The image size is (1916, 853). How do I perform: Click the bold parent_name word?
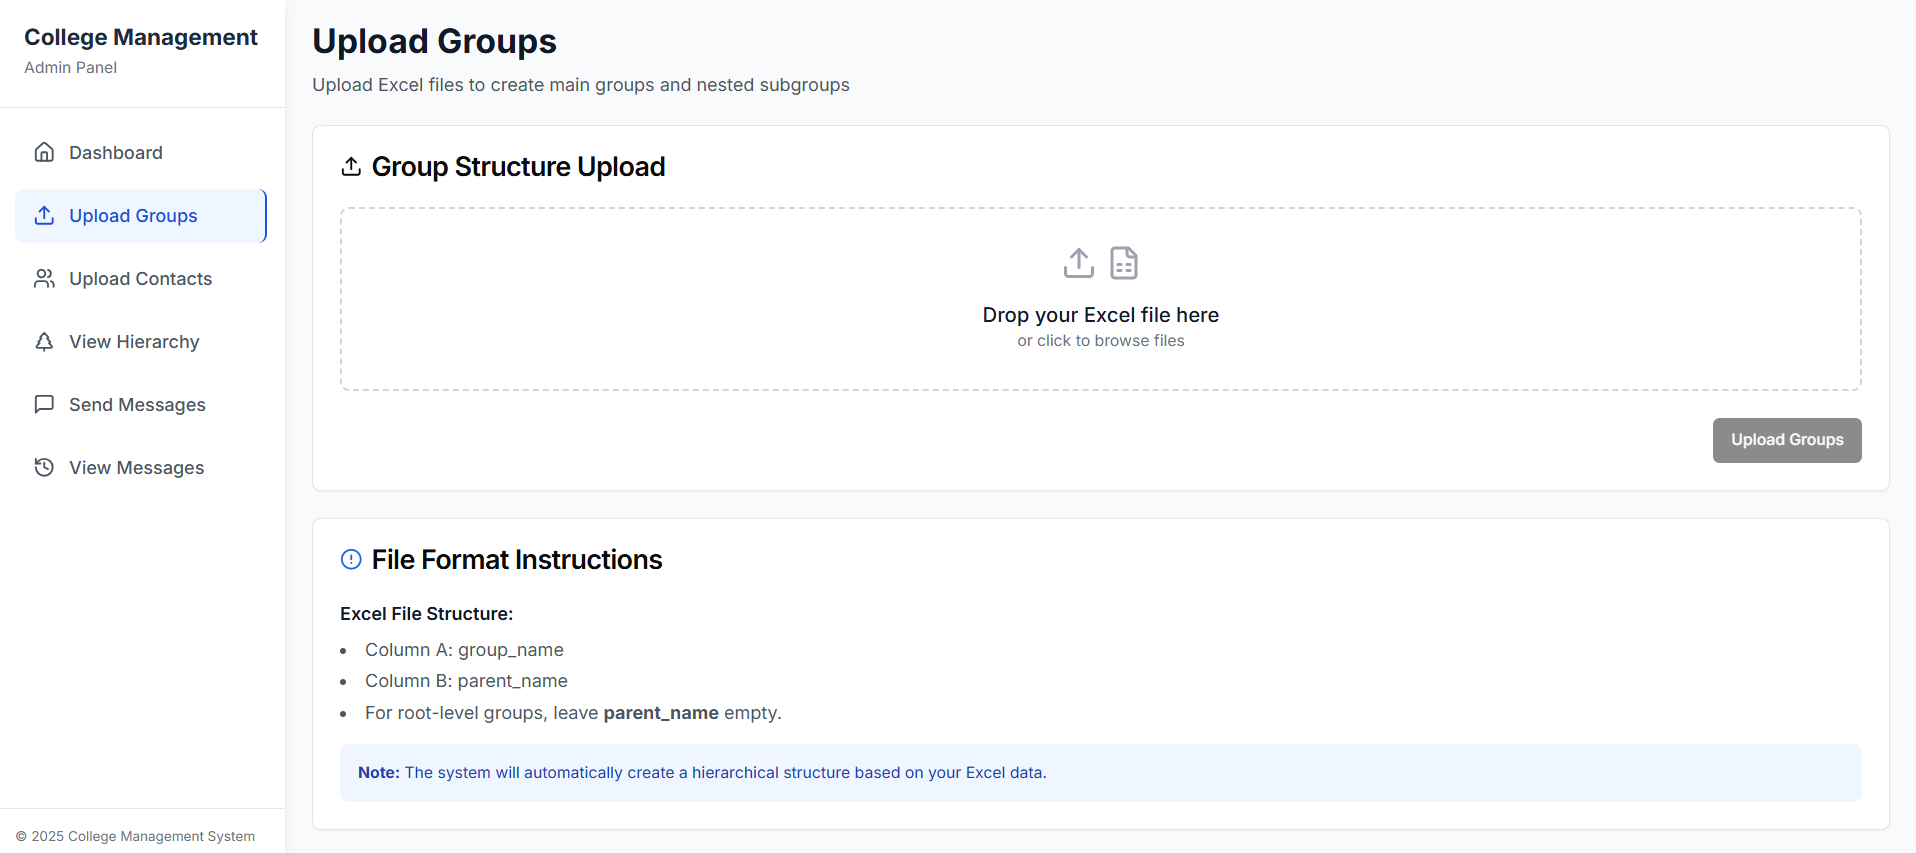[x=661, y=713]
